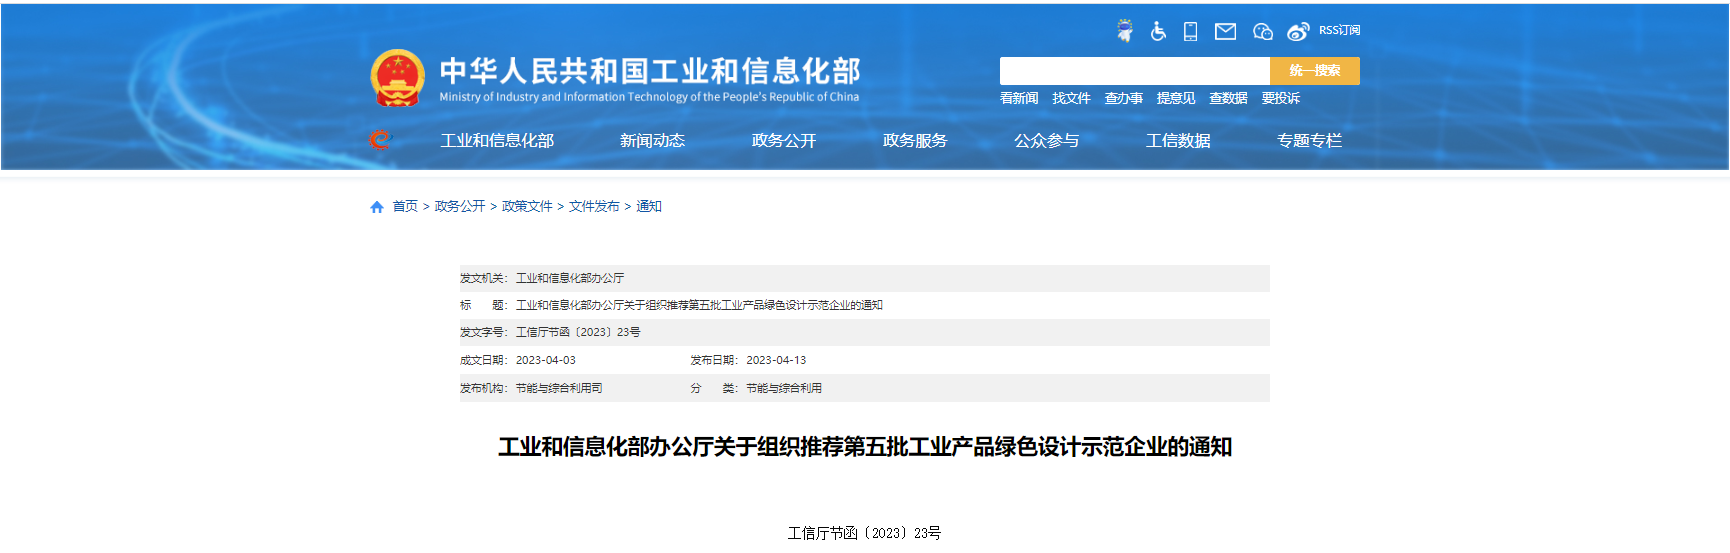Screen dimensions: 1730x553
Task: Click the wheelchair accessibility icon
Action: point(1158,31)
